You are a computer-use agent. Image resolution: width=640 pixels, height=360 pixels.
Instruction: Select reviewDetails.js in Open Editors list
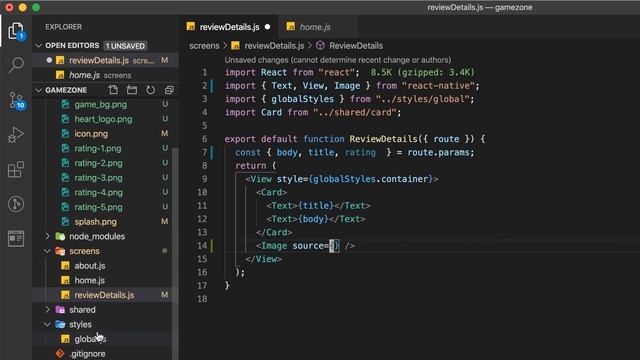pos(105,60)
